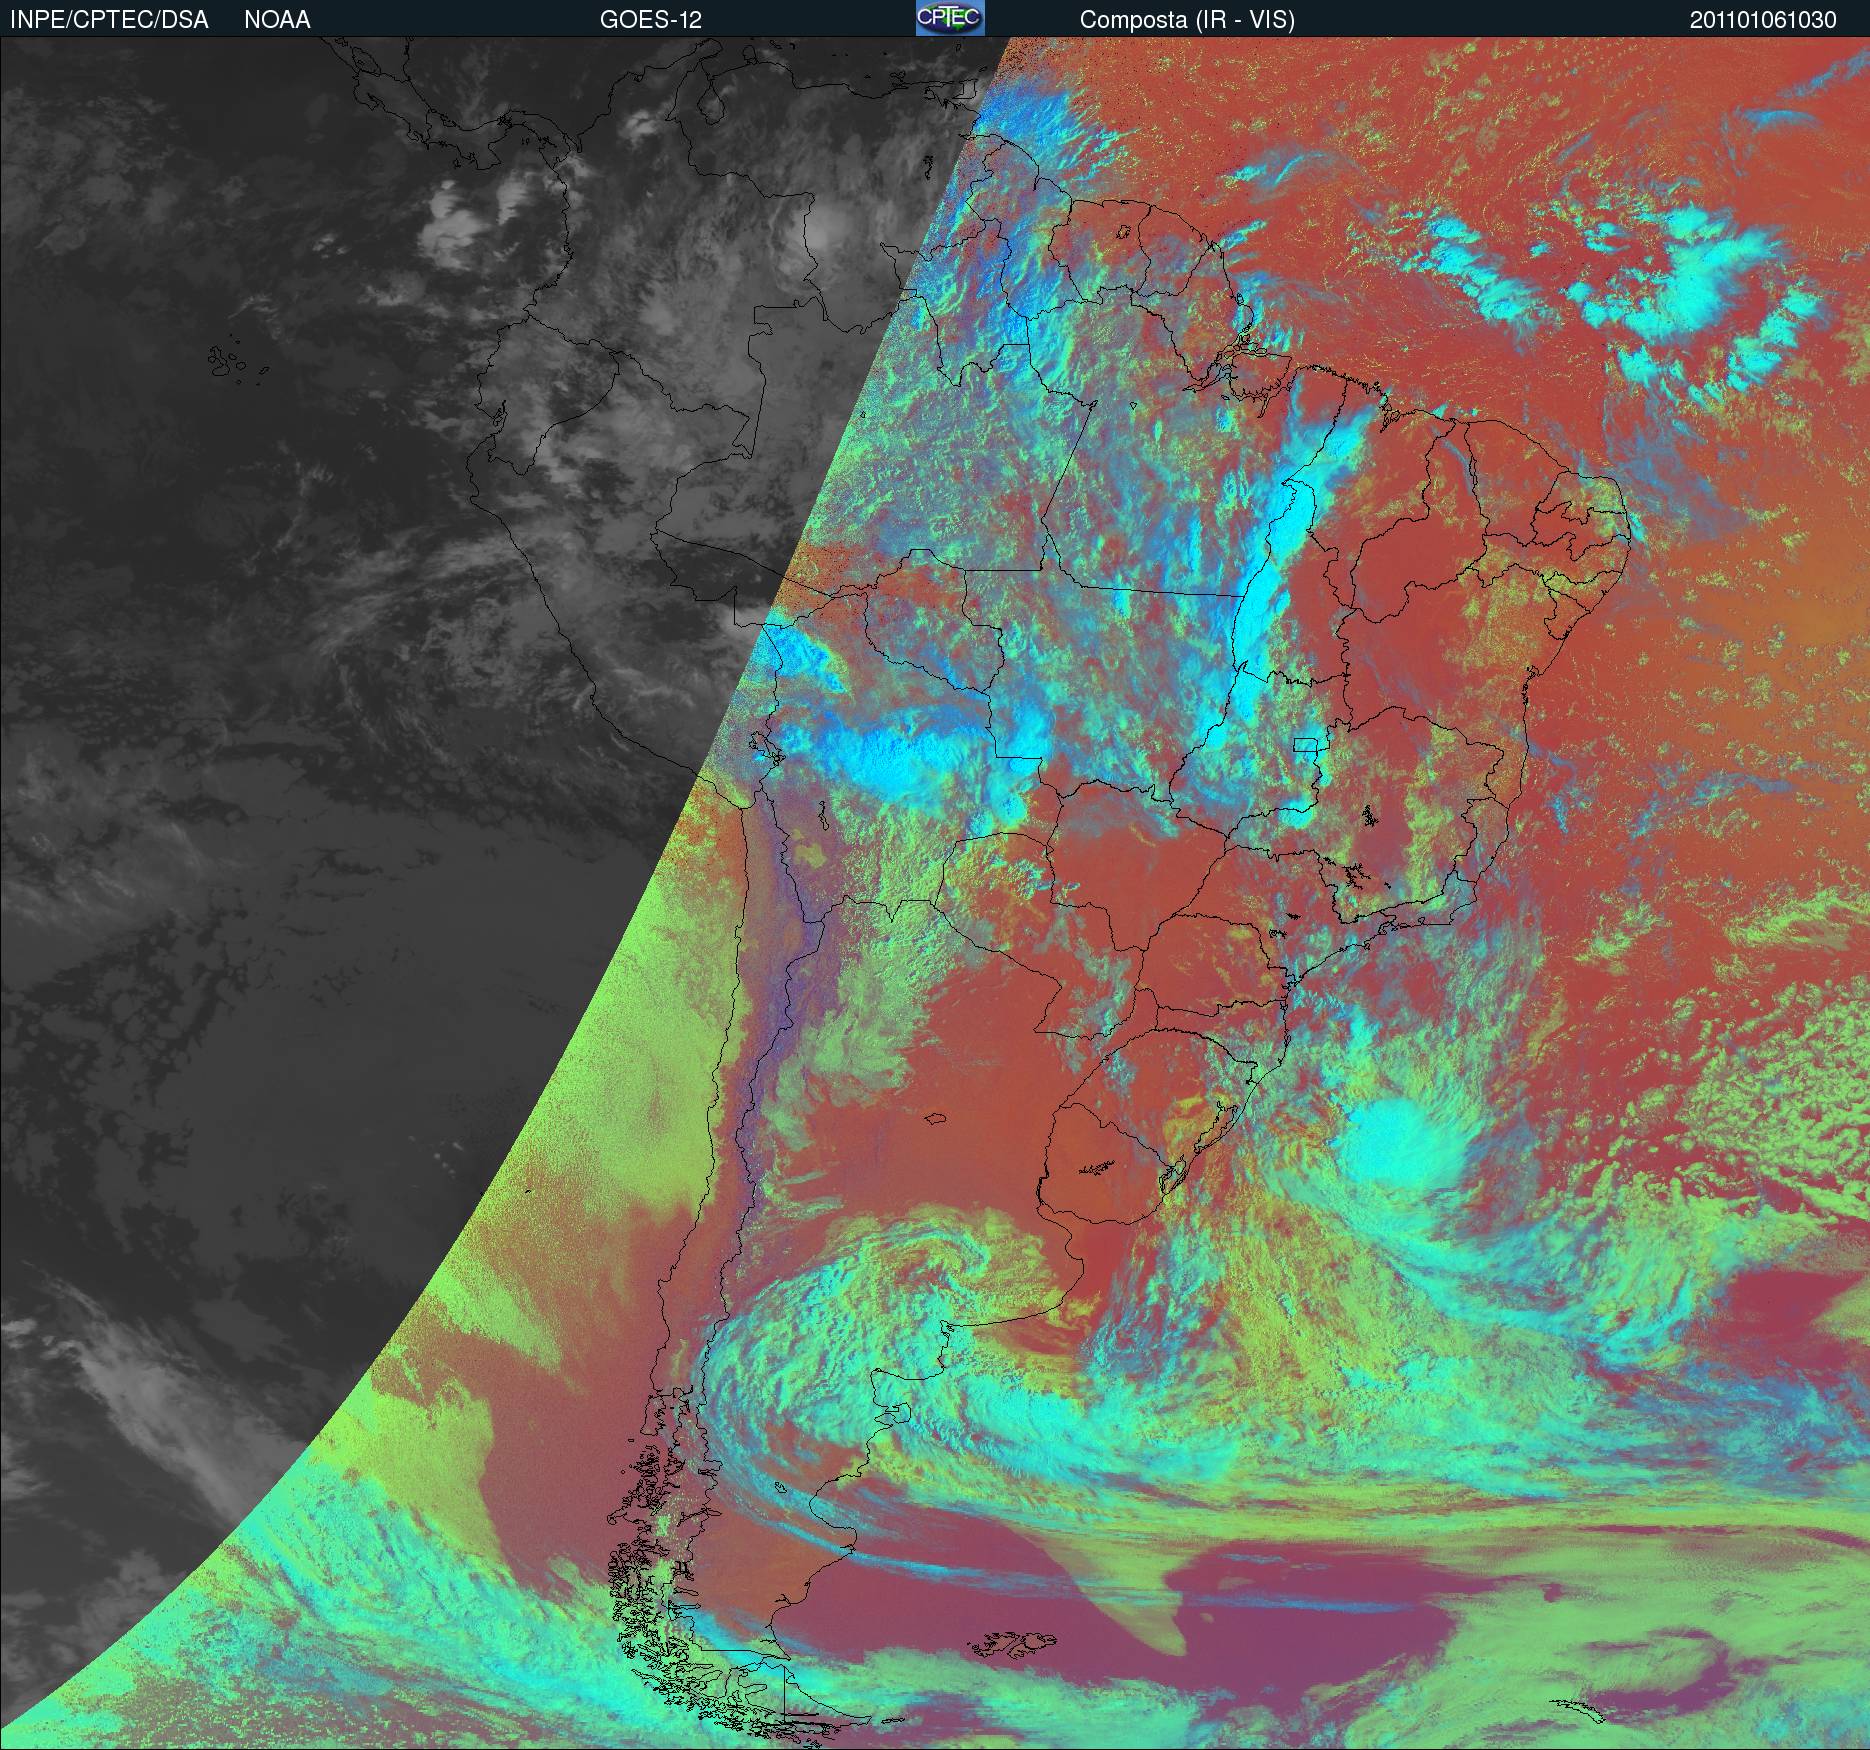Image resolution: width=1870 pixels, height=1750 pixels.
Task: Click the timestamp 201101061030
Action: click(x=1763, y=20)
